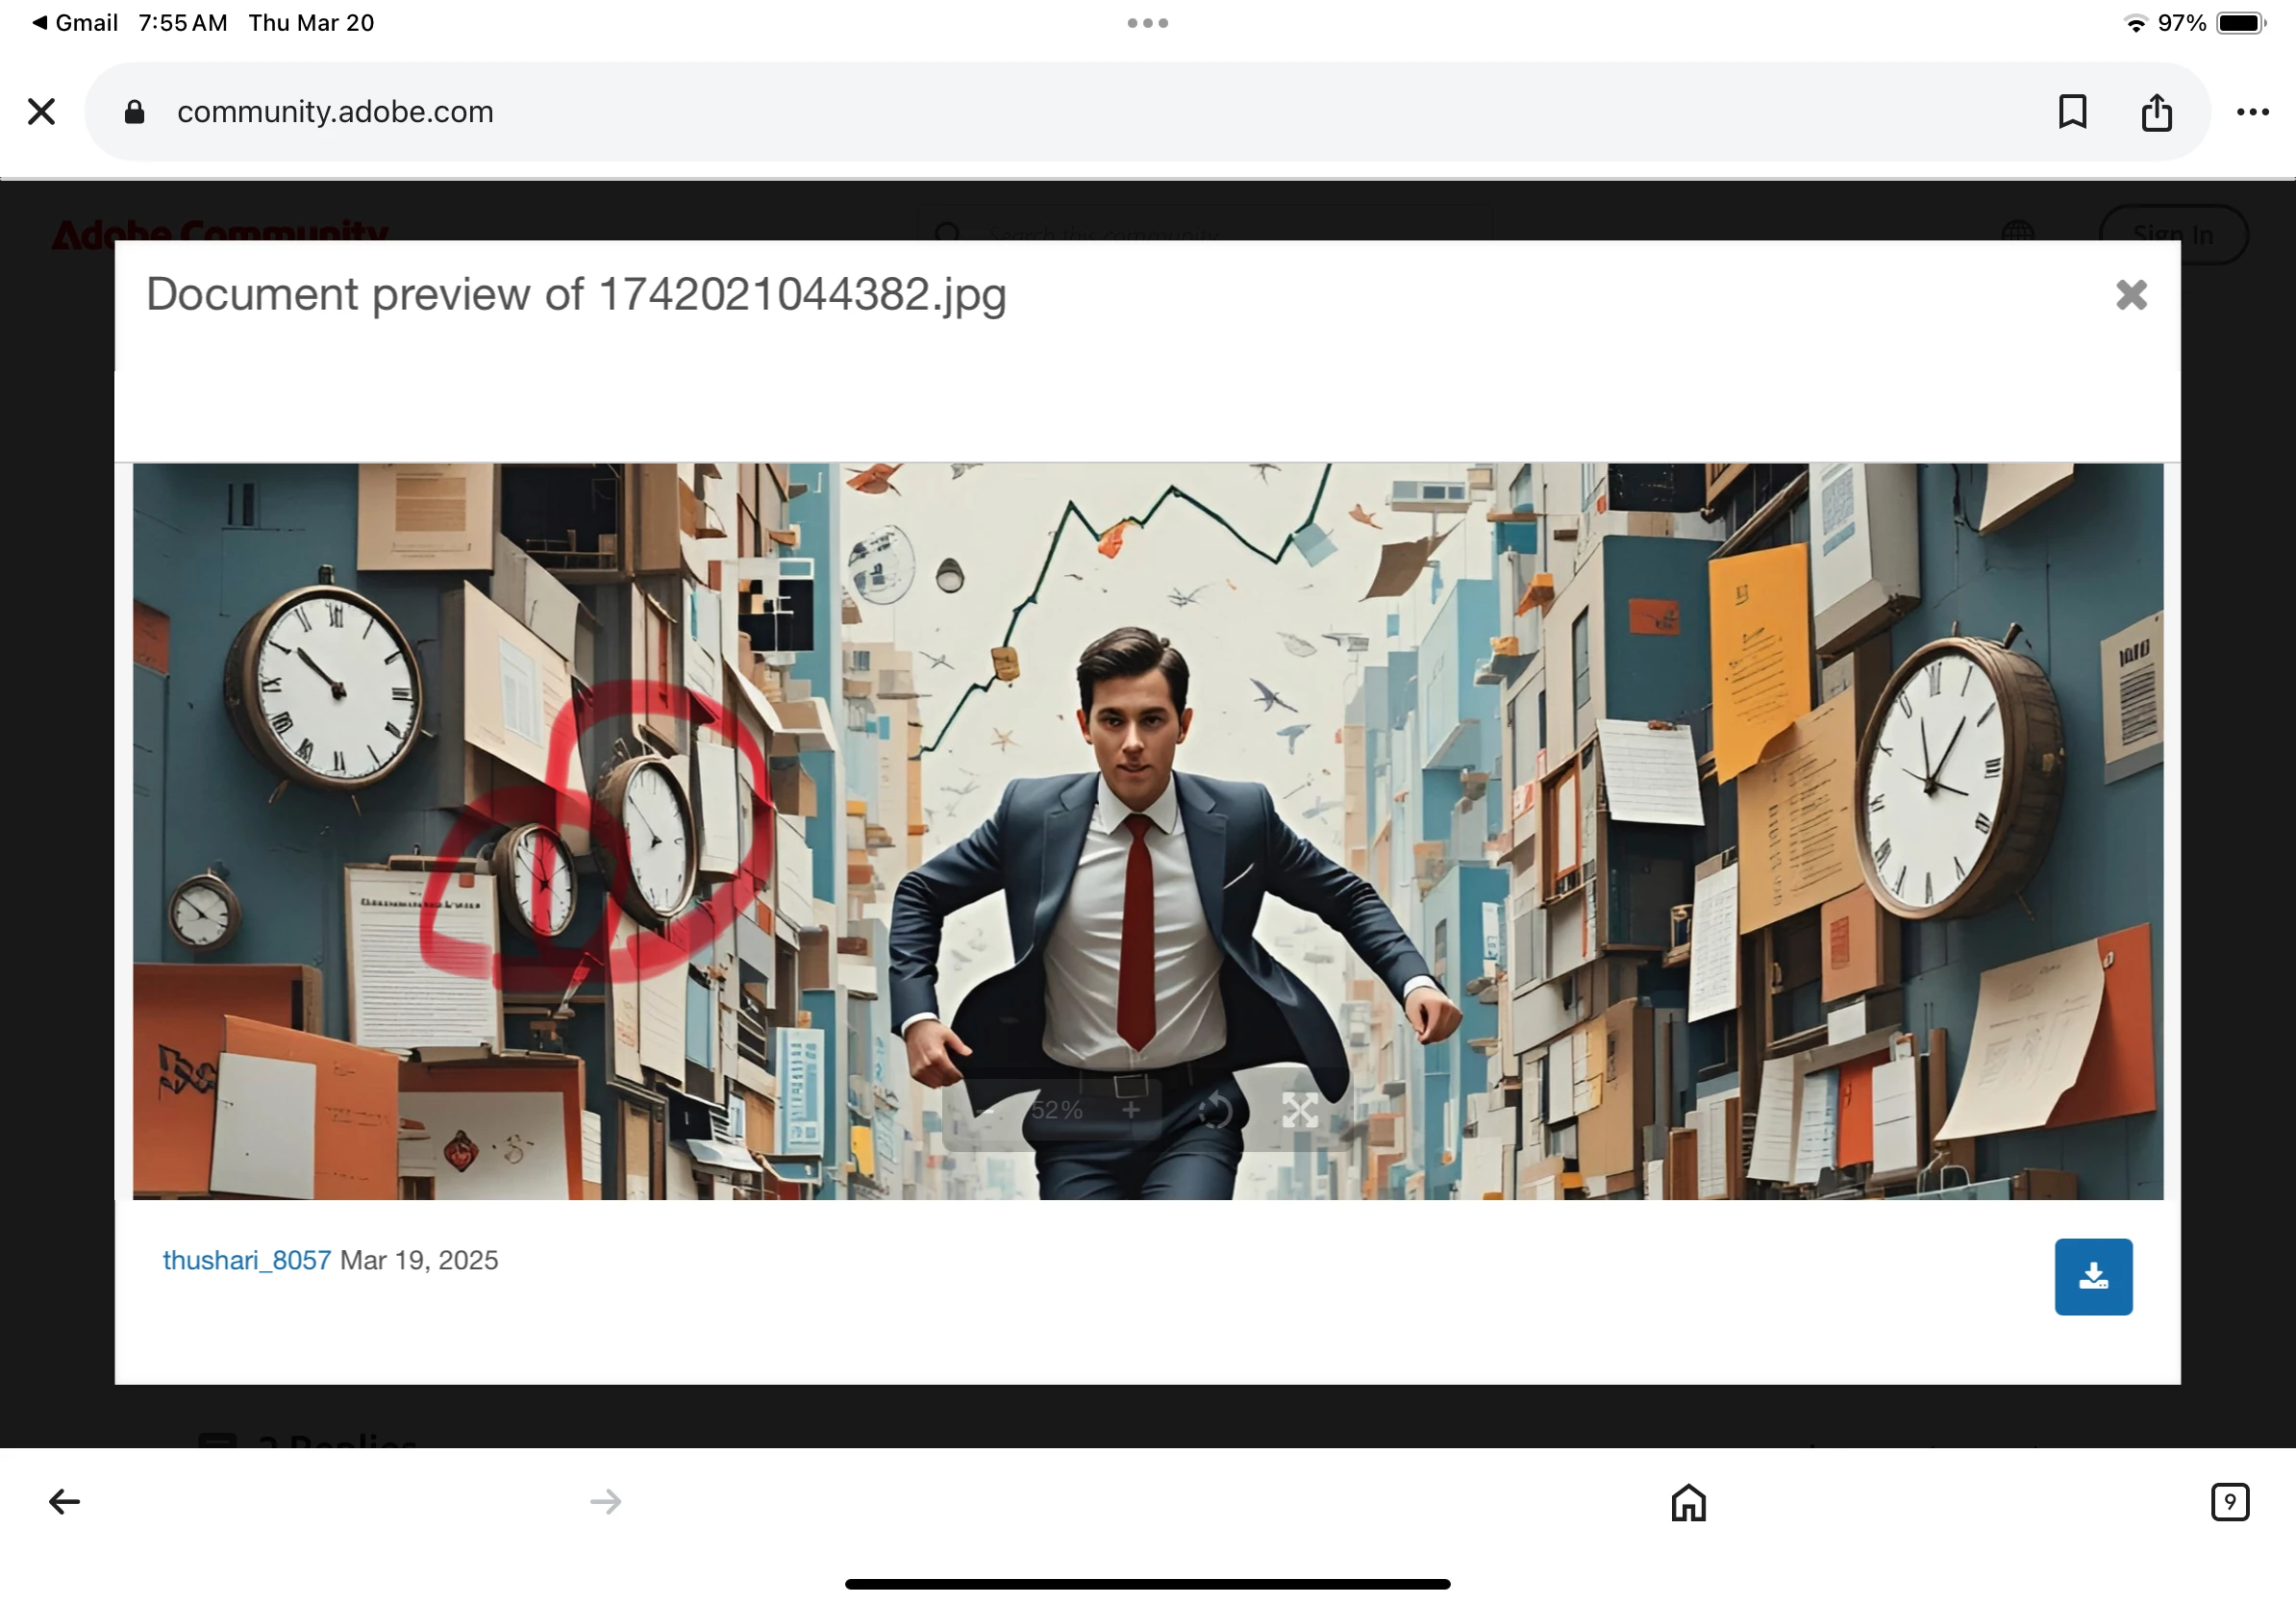Image resolution: width=2296 pixels, height=1604 pixels.
Task: Go forward with the right arrow
Action: point(605,1501)
